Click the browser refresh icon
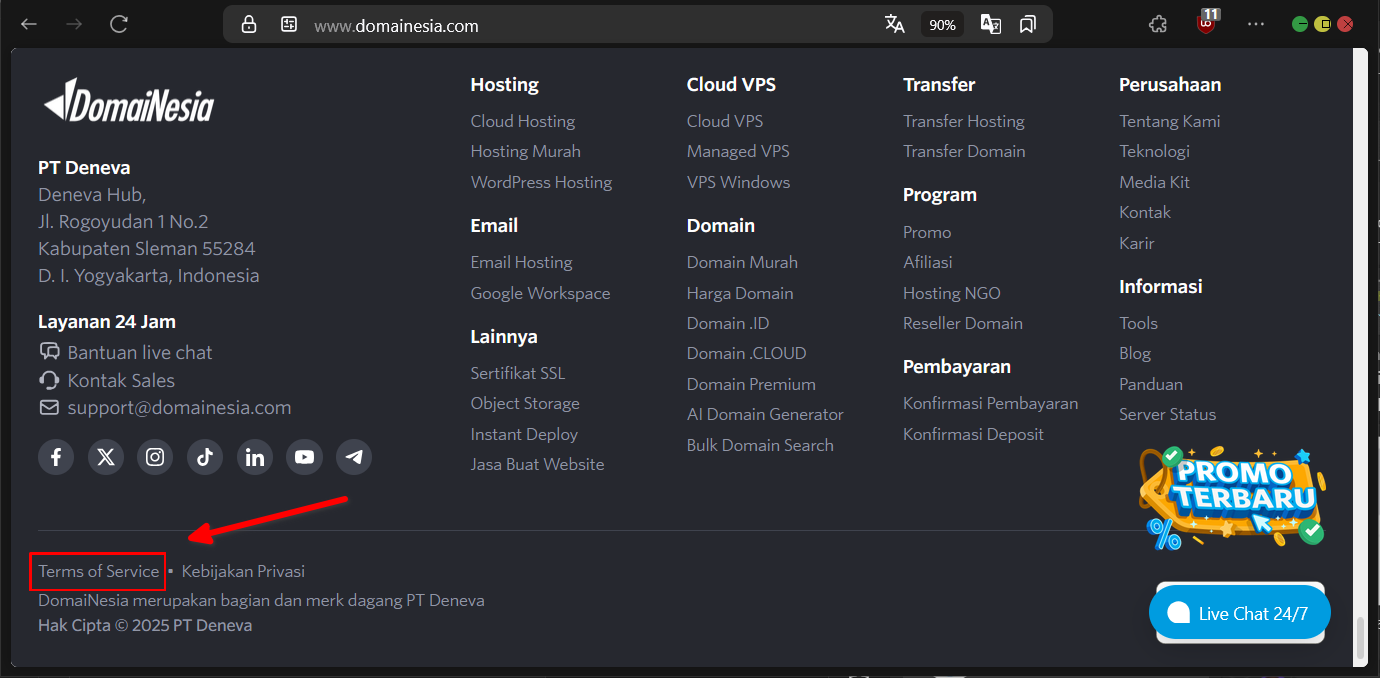This screenshot has width=1380, height=678. (x=119, y=25)
